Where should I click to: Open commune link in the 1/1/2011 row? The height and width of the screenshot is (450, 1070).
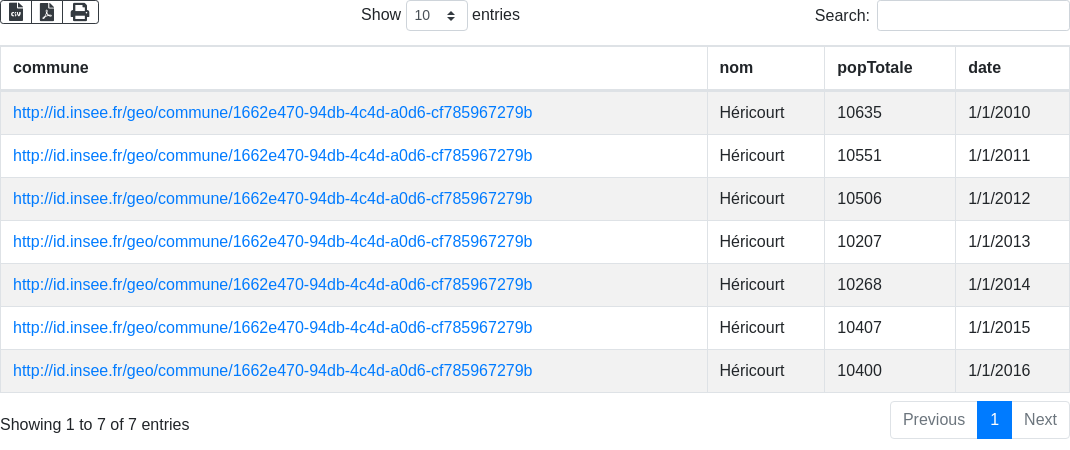(x=272, y=156)
